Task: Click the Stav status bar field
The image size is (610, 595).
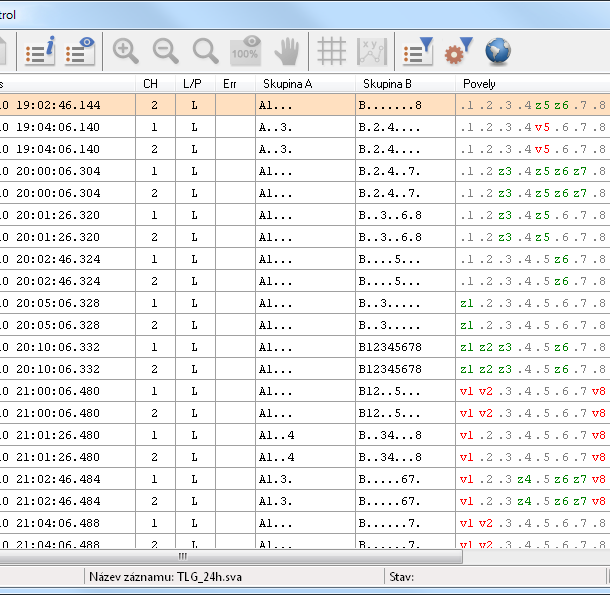Action: click(495, 577)
